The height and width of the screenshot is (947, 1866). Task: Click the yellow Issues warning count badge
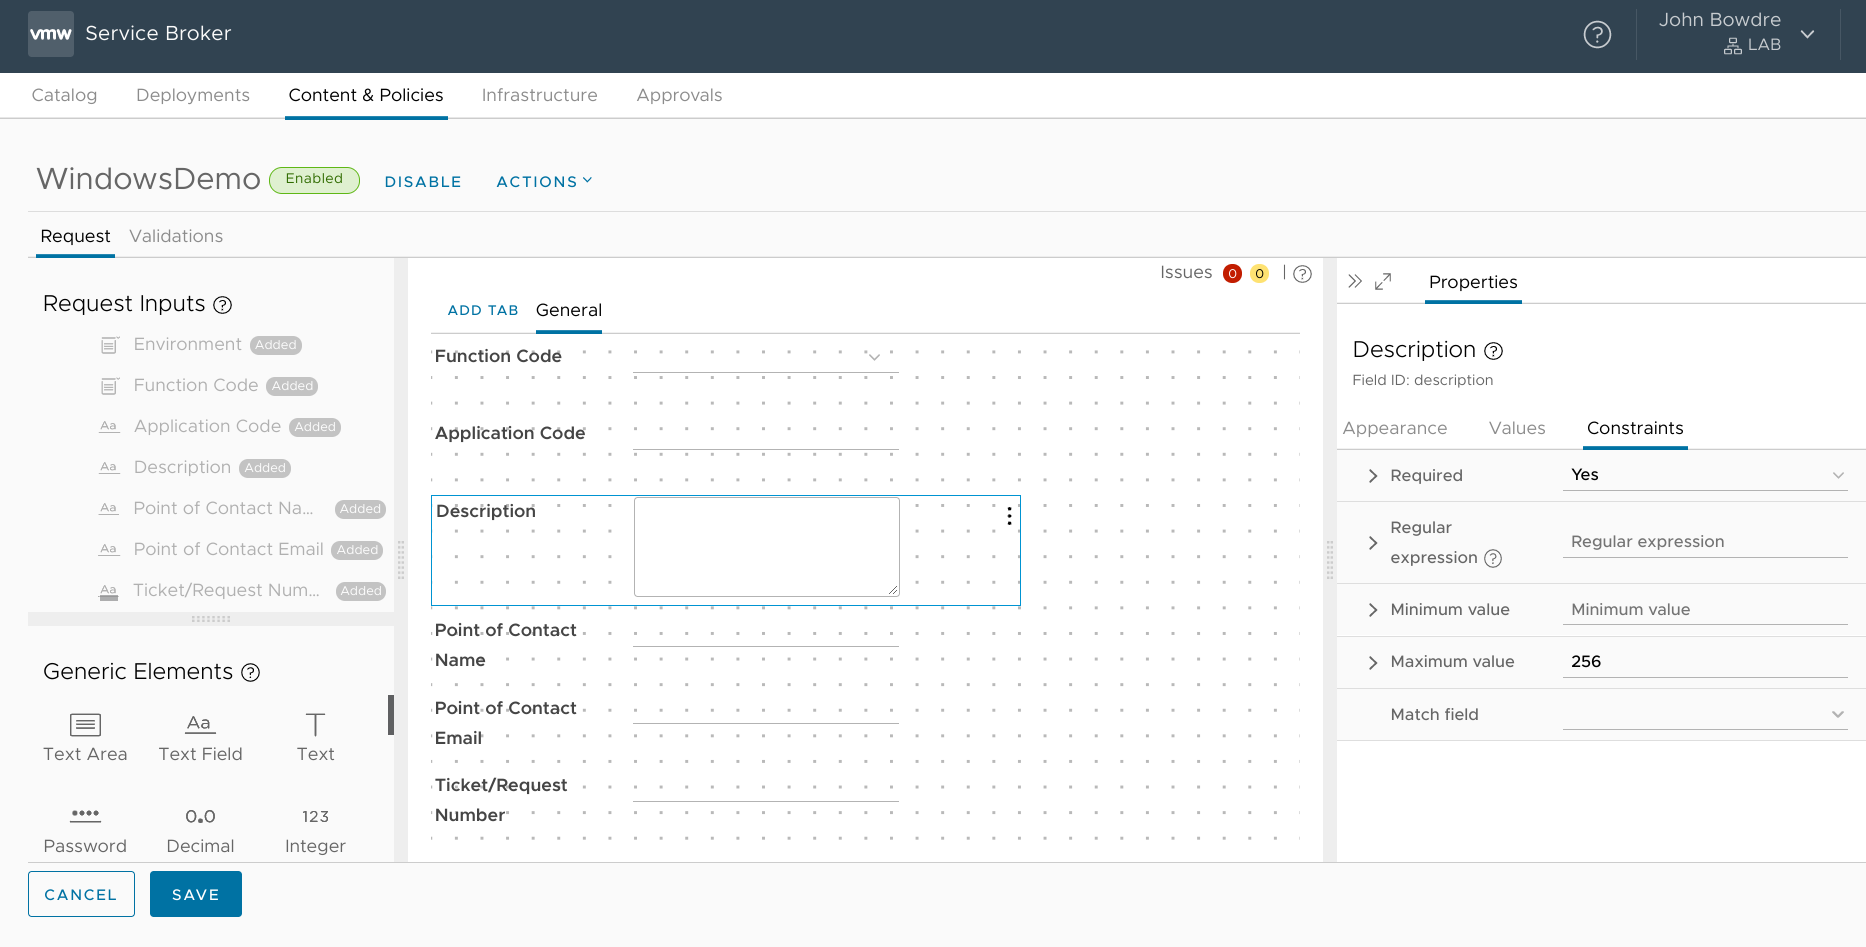pyautogui.click(x=1259, y=274)
